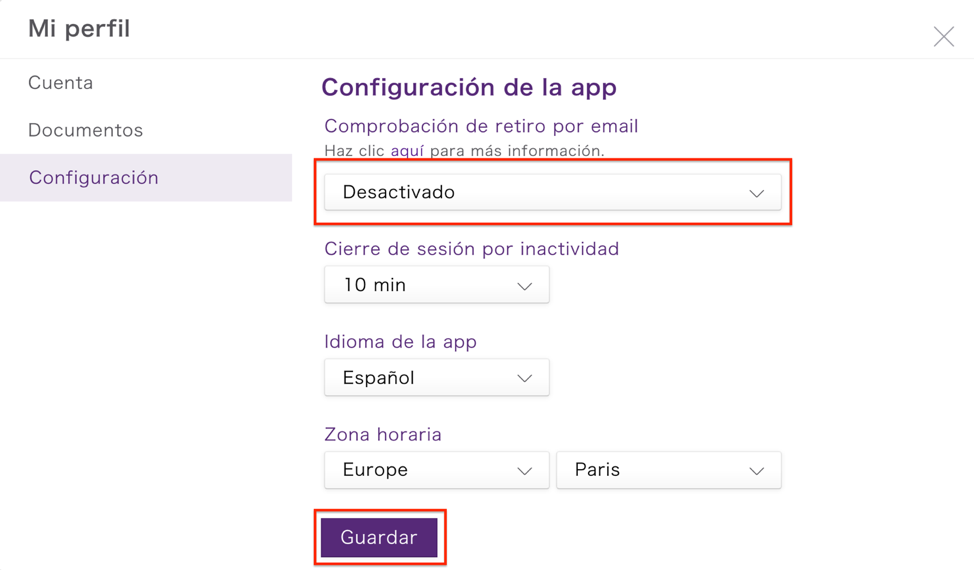
Task: Click the 'Configuración de la app' heading
Action: point(469,88)
